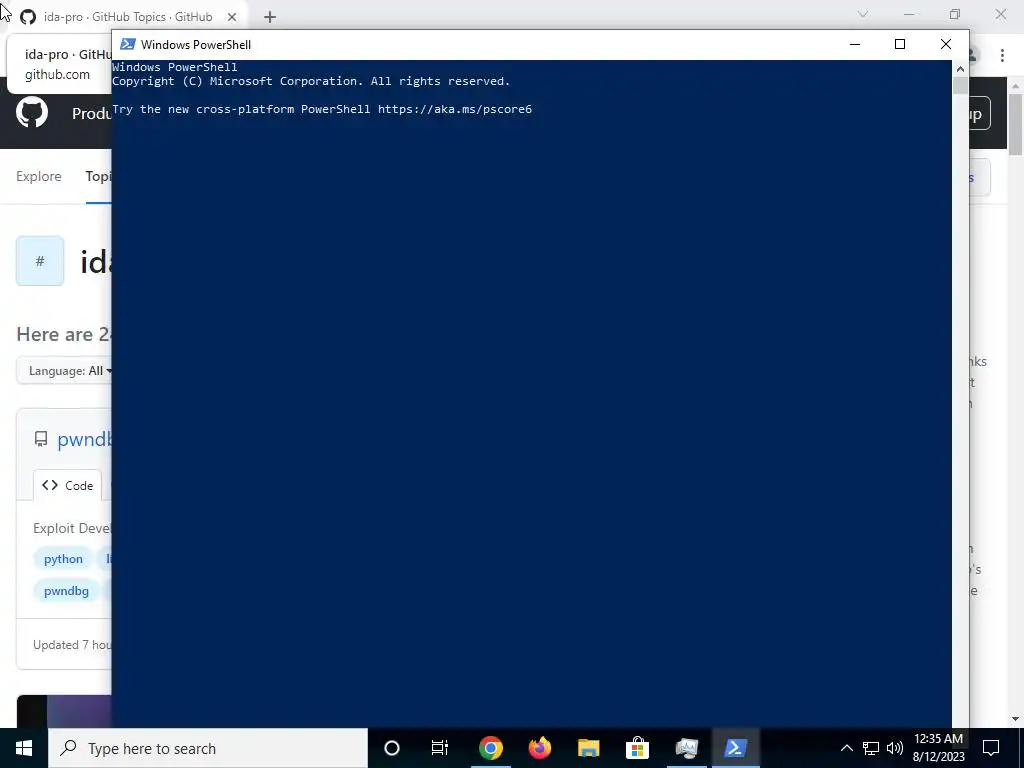1024x768 pixels.
Task: Open the volume tray icon
Action: (895, 748)
